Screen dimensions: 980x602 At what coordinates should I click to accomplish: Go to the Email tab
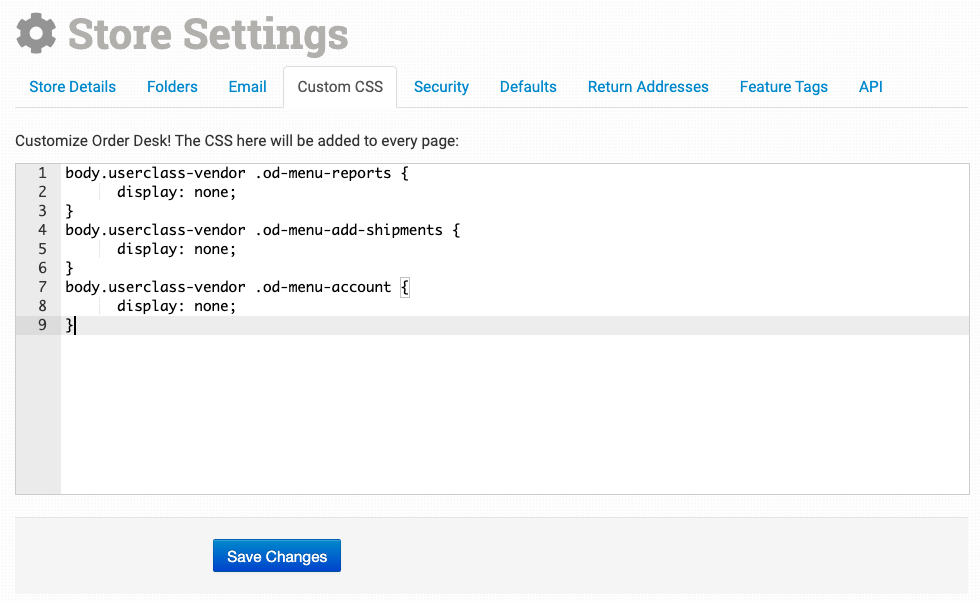click(x=247, y=87)
